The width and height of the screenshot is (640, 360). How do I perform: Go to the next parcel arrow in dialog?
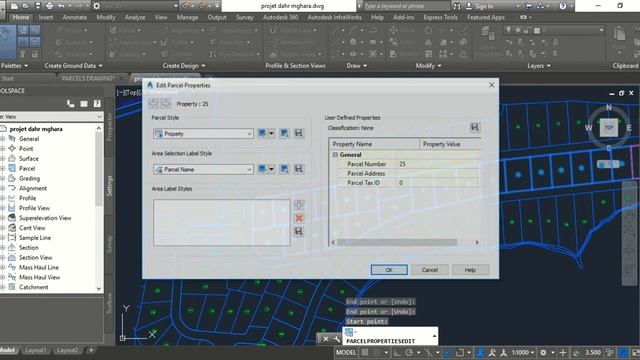(x=165, y=103)
